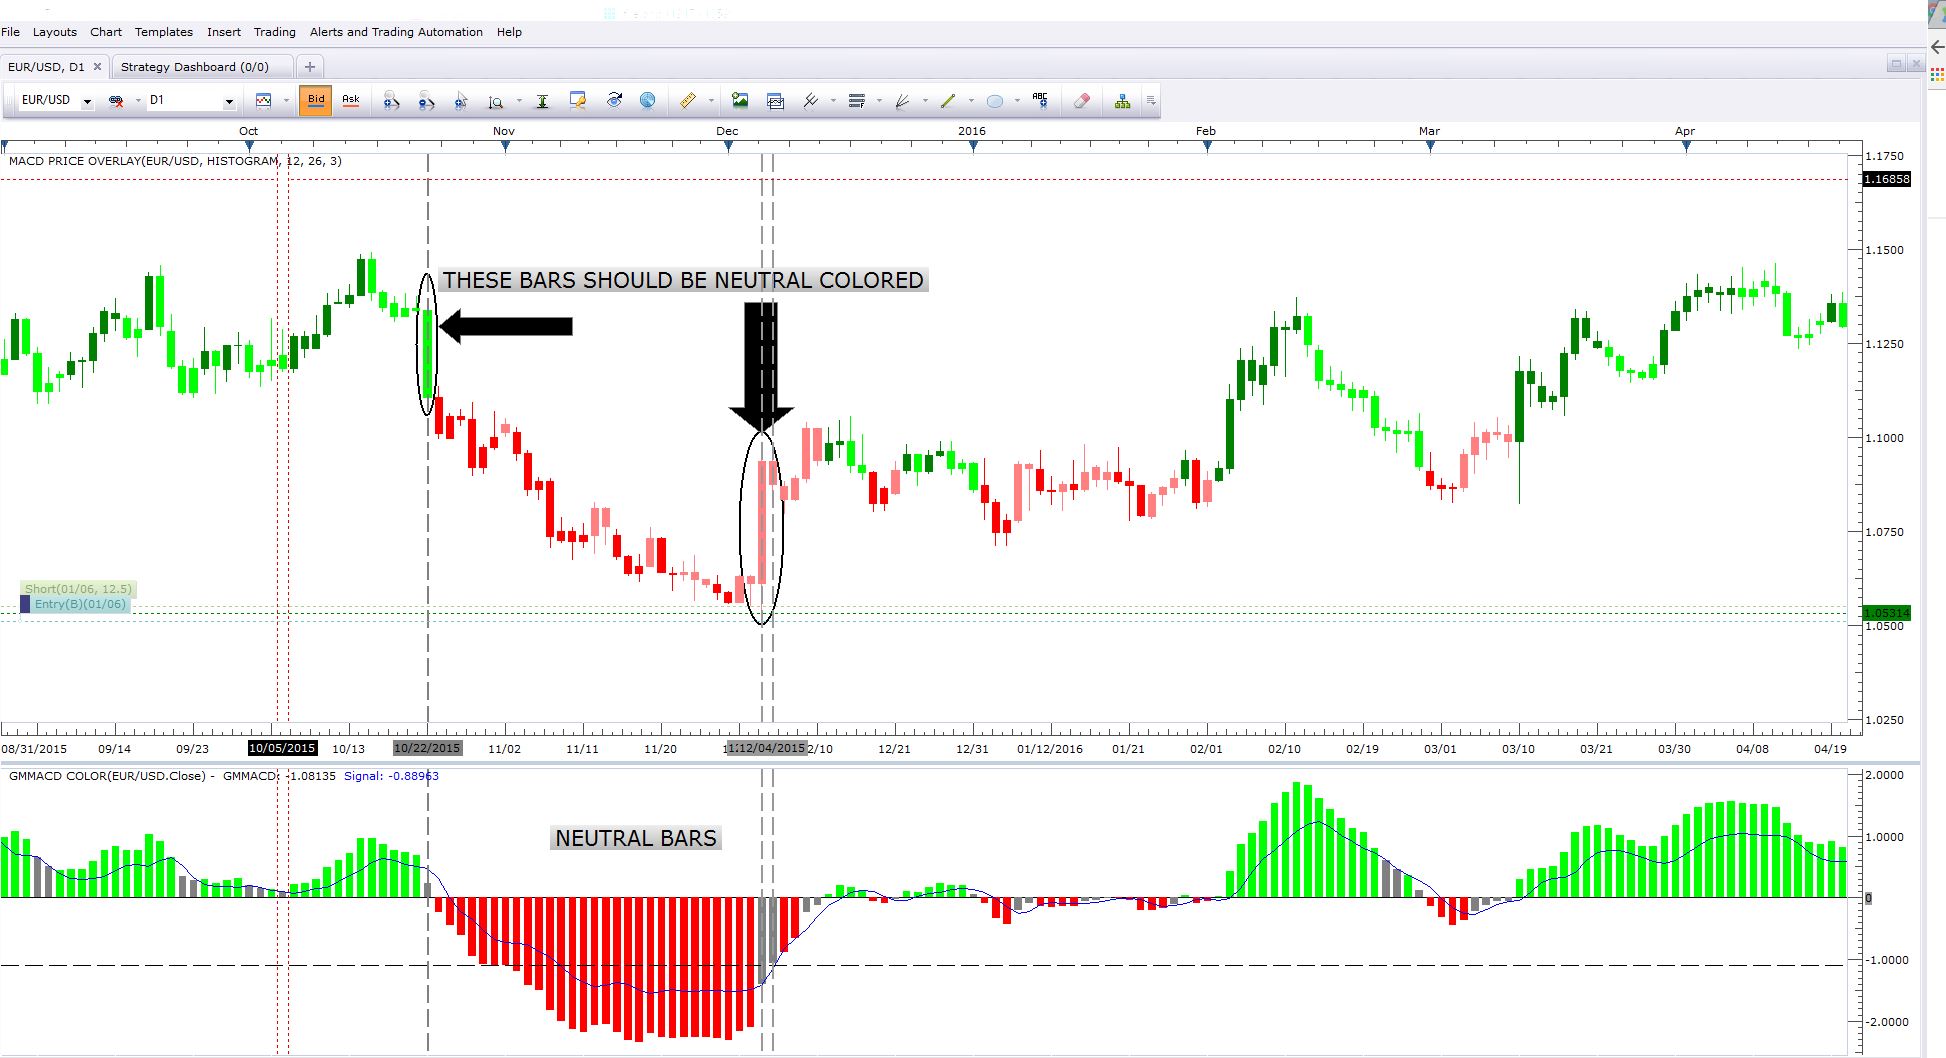
Task: Expand the Fibonacci tool dropdown arrow
Action: [879, 100]
